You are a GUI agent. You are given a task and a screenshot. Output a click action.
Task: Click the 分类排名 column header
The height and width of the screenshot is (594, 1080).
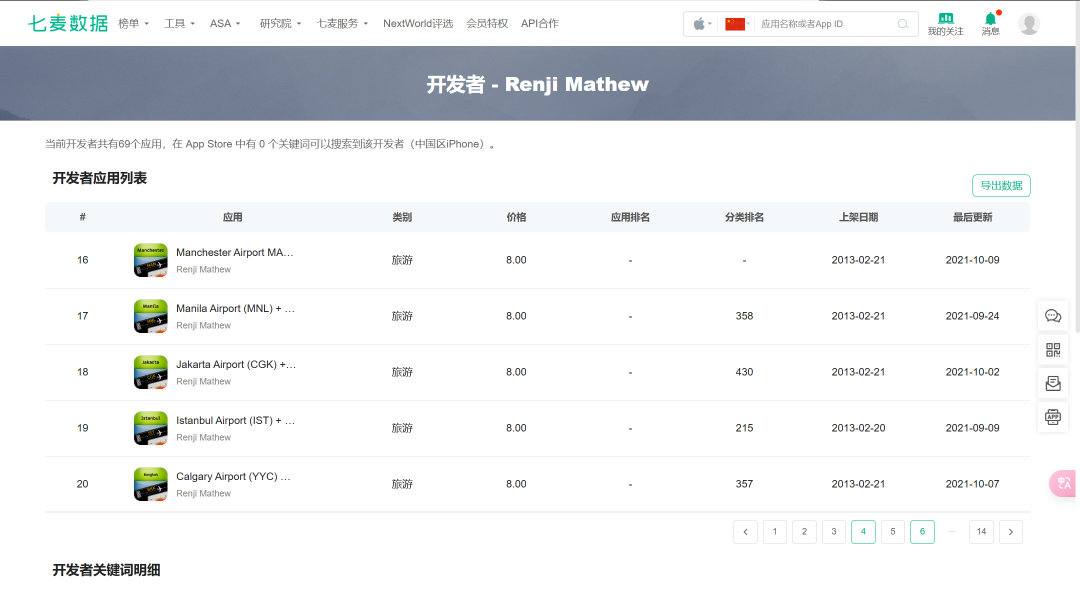745,217
